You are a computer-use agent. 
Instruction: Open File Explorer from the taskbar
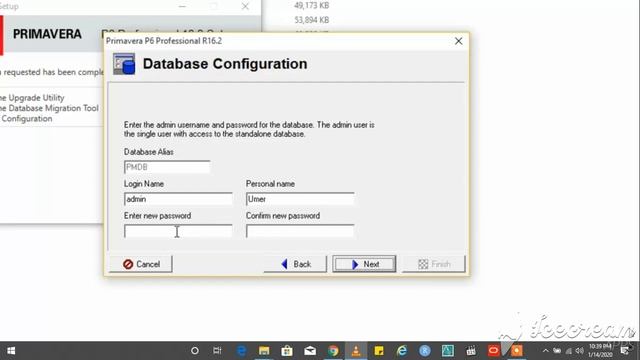coord(264,351)
